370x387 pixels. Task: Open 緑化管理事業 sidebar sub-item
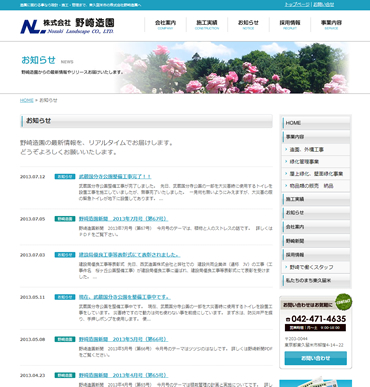pyautogui.click(x=316, y=161)
